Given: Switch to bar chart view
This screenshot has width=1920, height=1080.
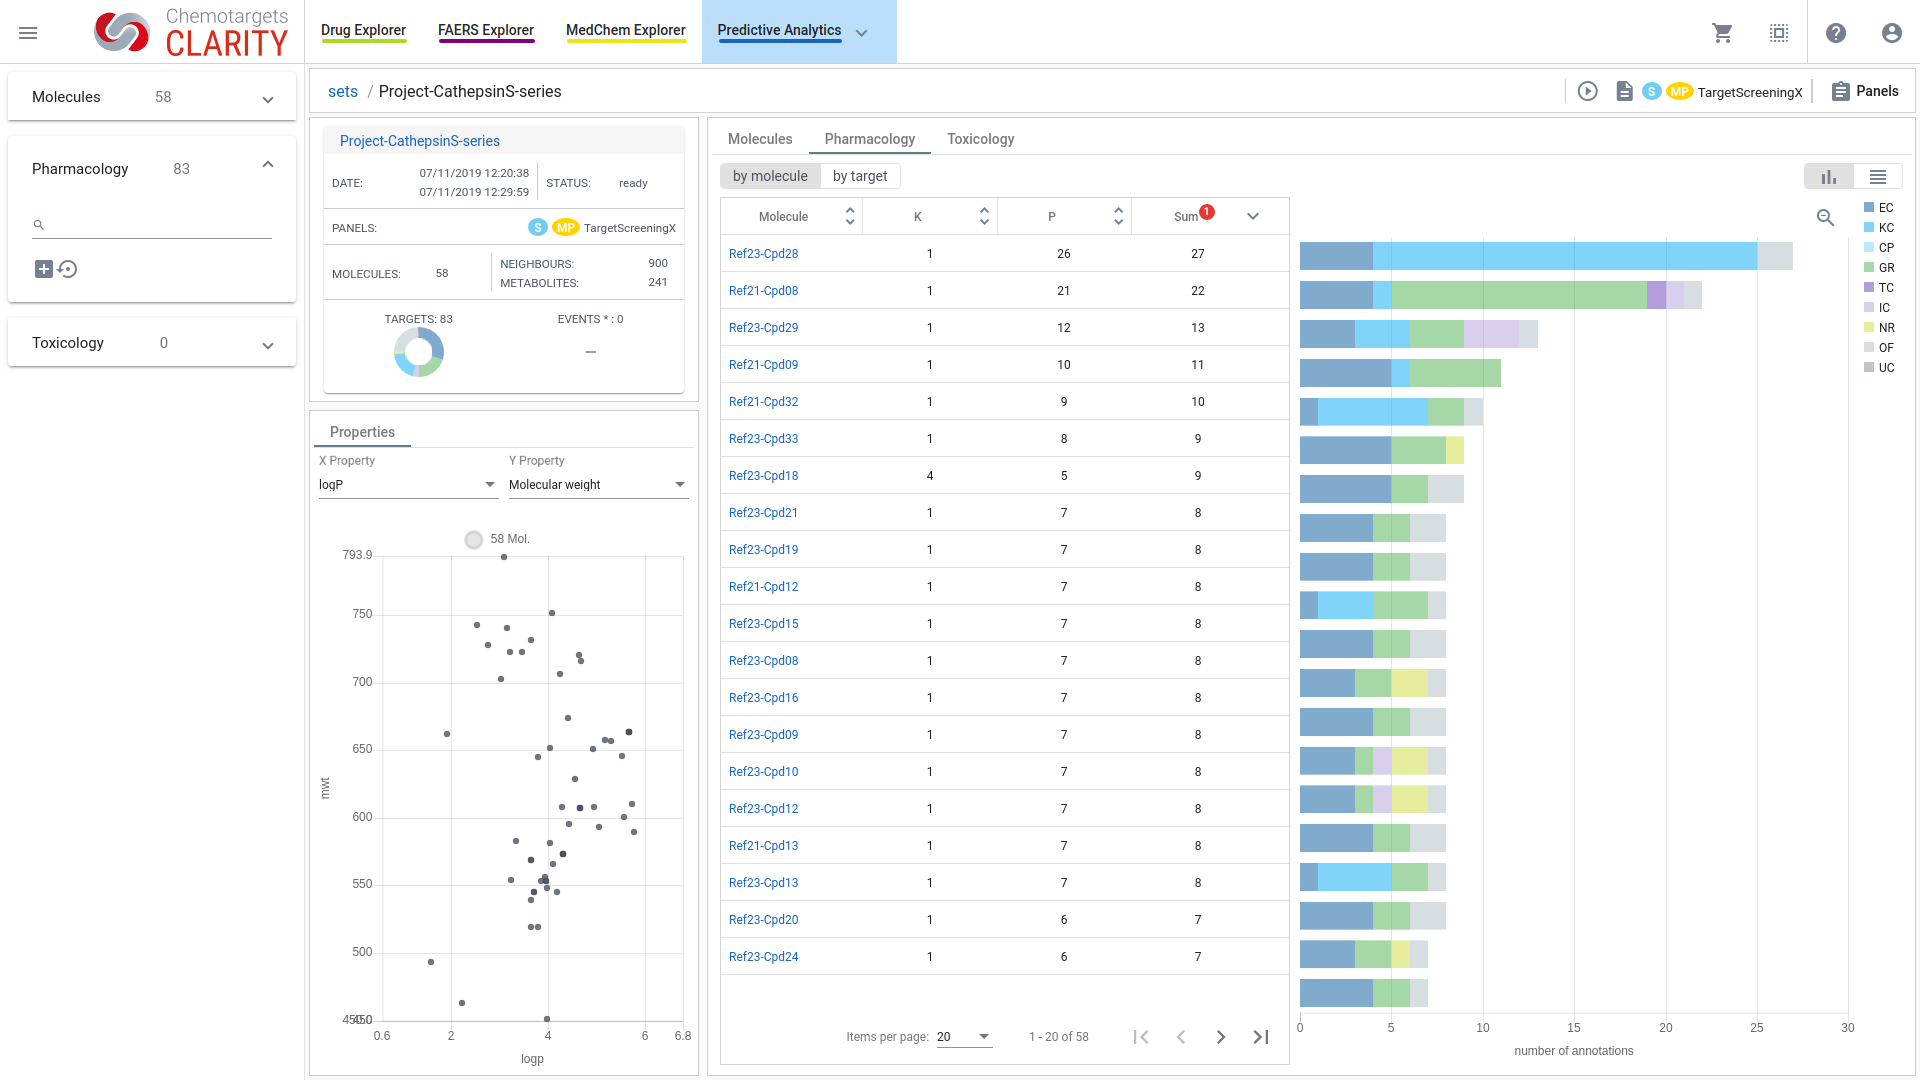Looking at the screenshot, I should coord(1828,177).
